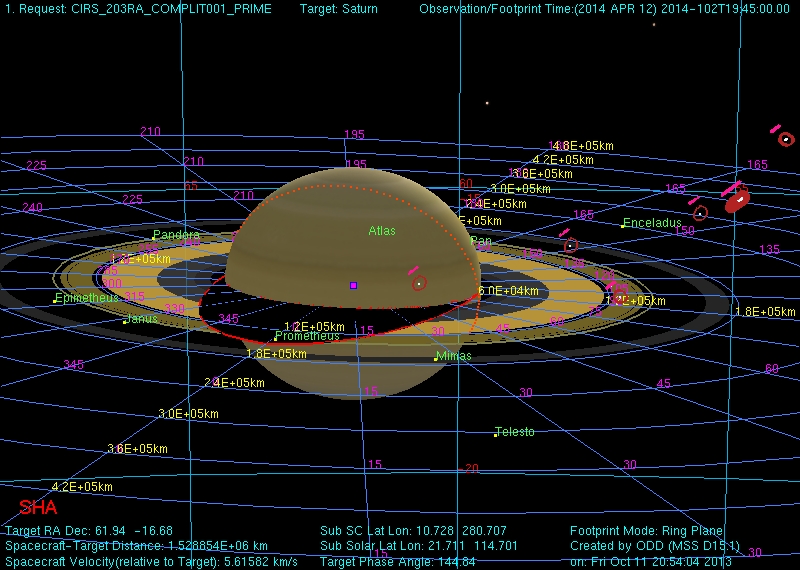Click the Enceladus moon marker dot
This screenshot has width=800, height=570.
click(x=622, y=226)
